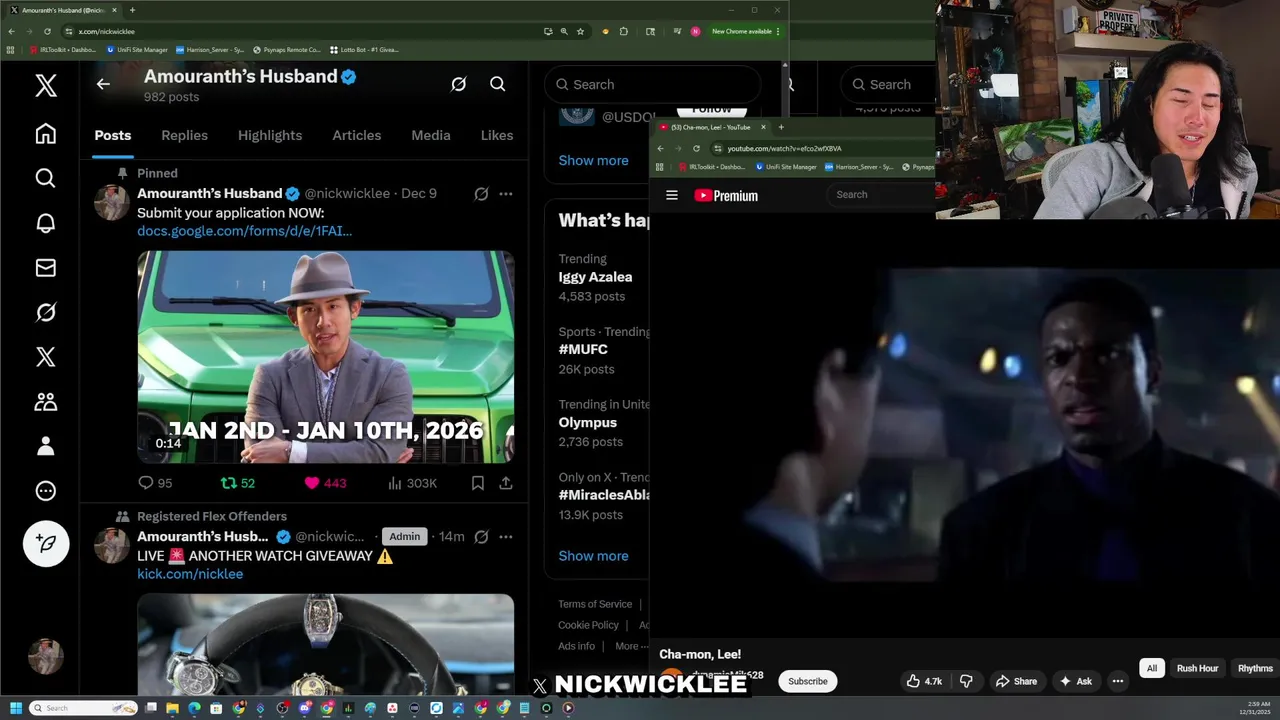This screenshot has width=1280, height=720.
Task: Open kick.com/nicklee link
Action: tap(190, 574)
